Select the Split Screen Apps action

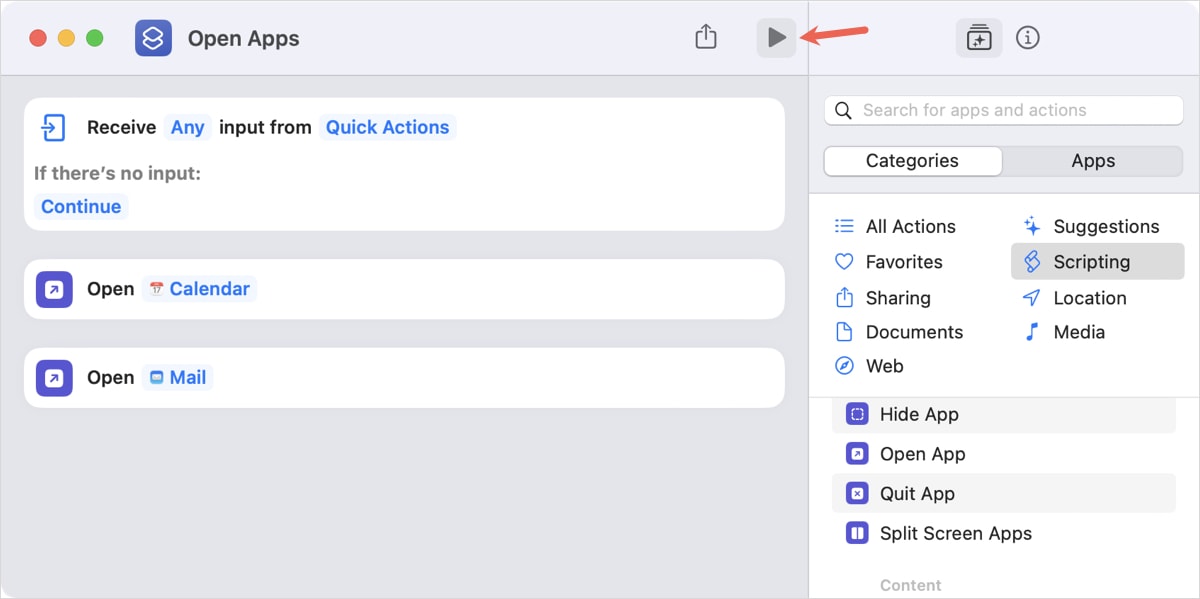[x=954, y=533]
